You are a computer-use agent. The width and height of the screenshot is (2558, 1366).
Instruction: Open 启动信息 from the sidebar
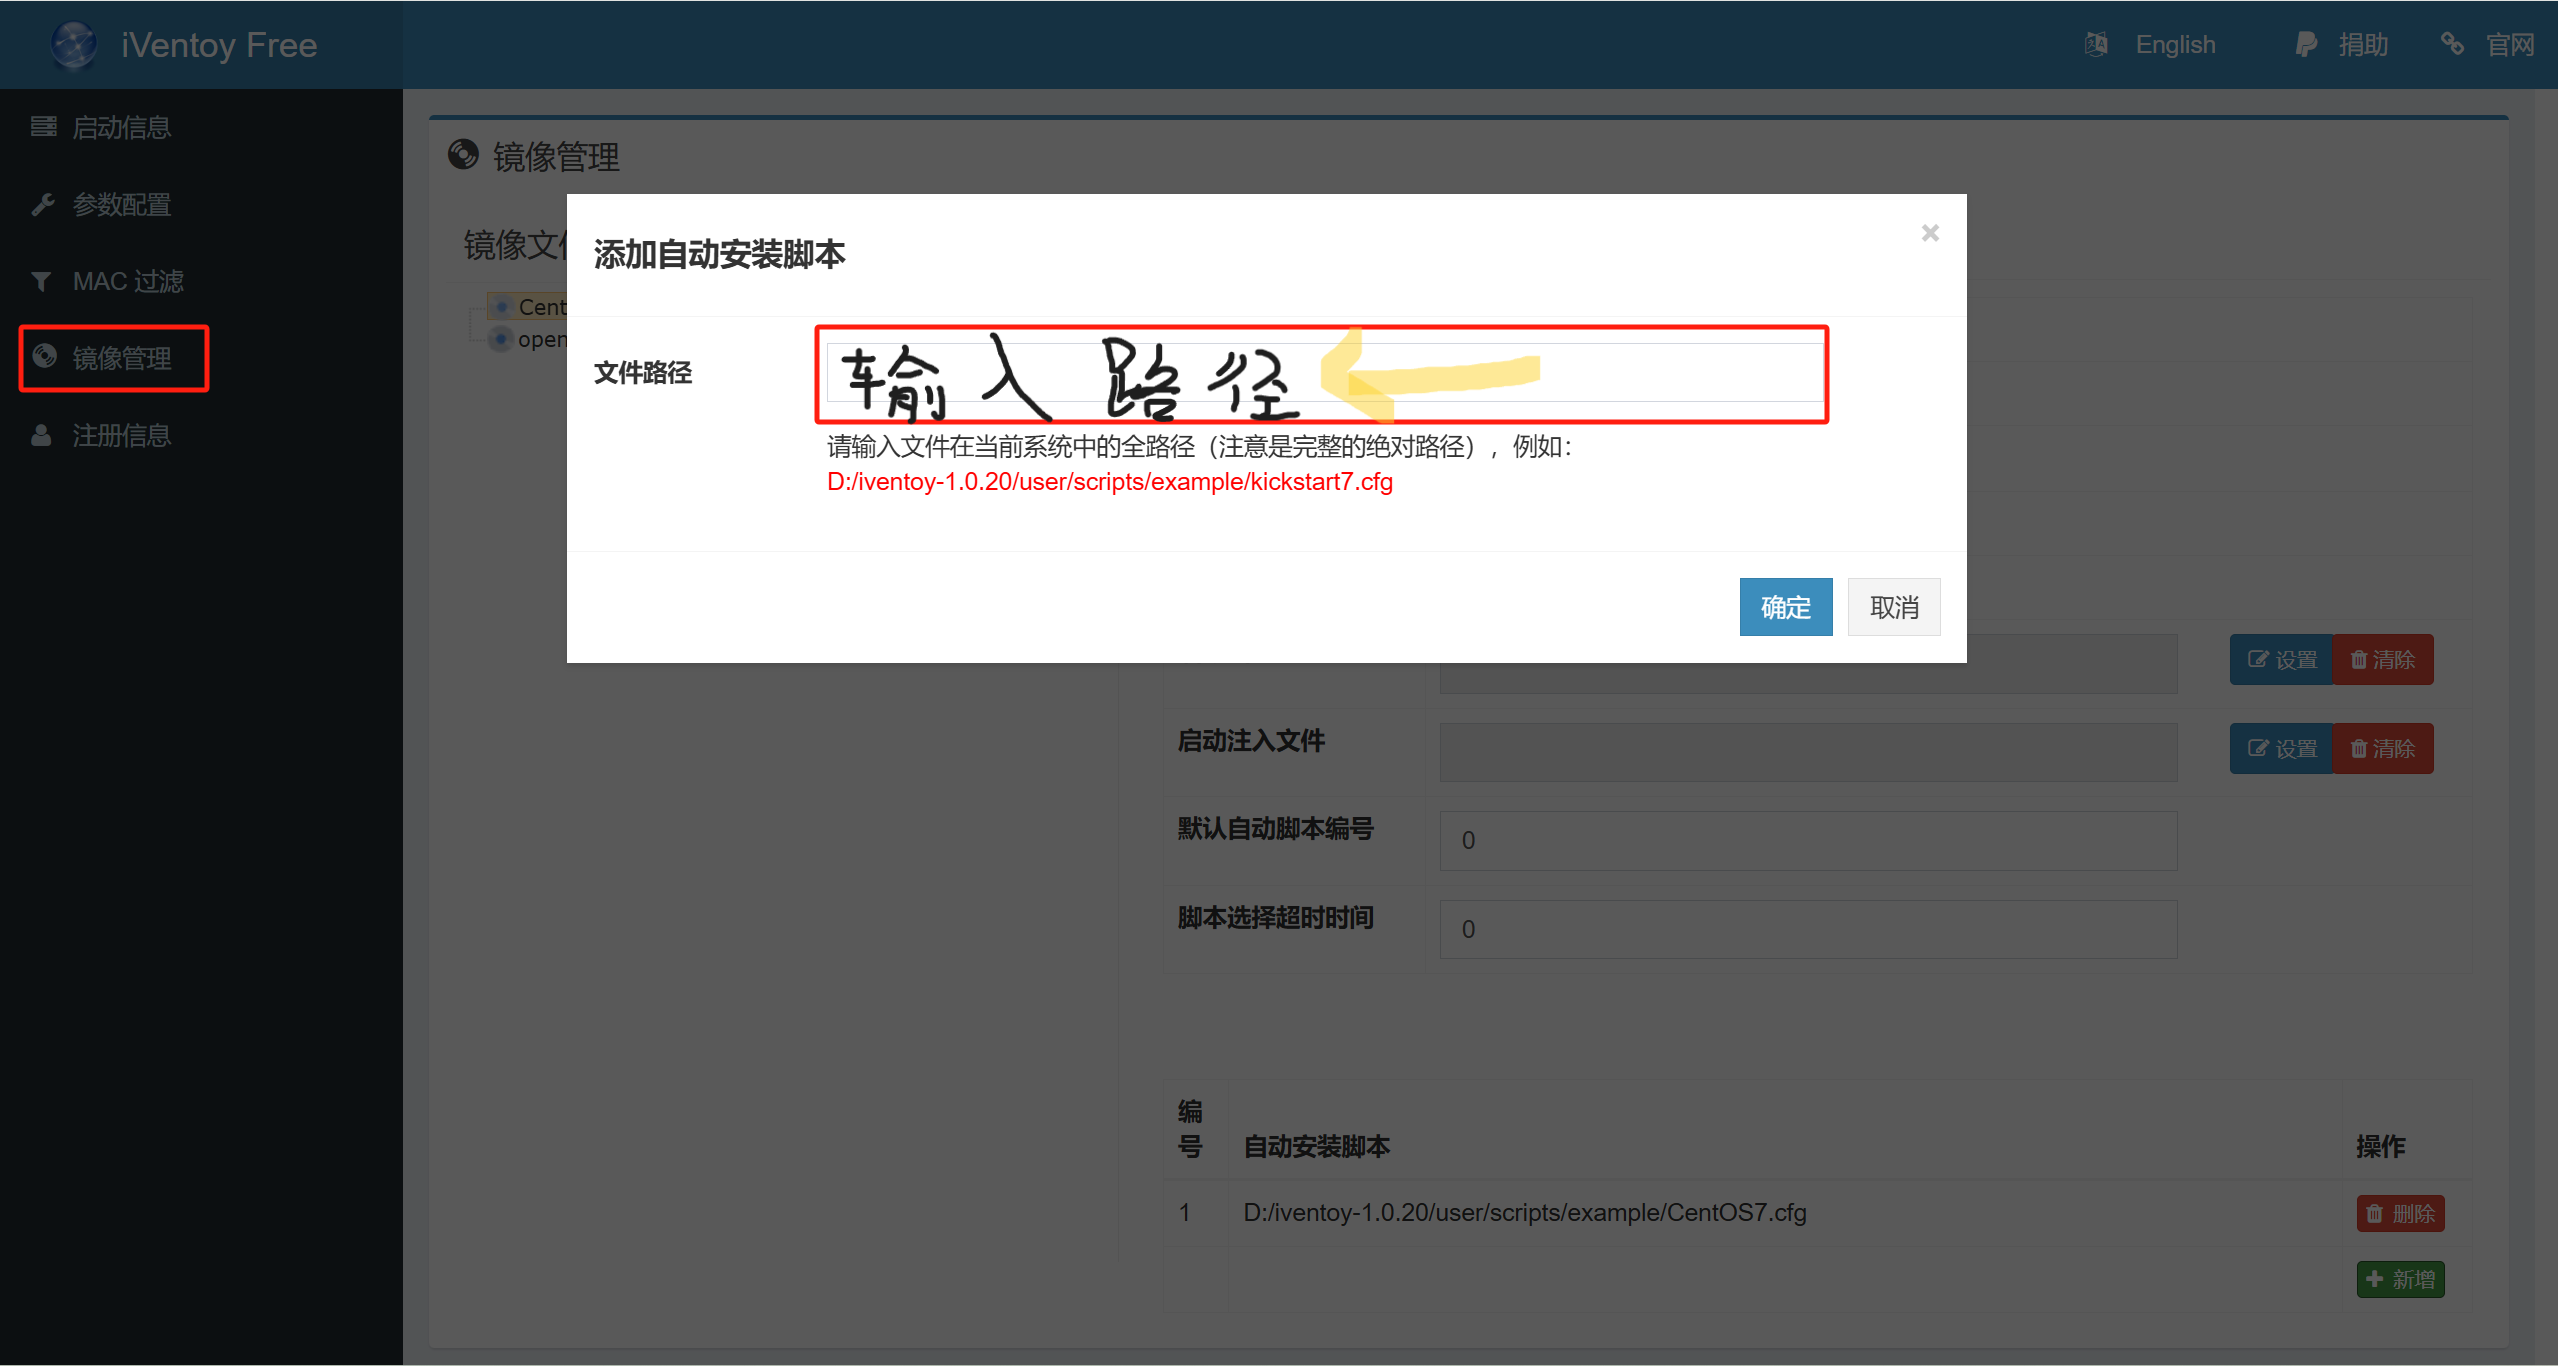pyautogui.click(x=120, y=127)
